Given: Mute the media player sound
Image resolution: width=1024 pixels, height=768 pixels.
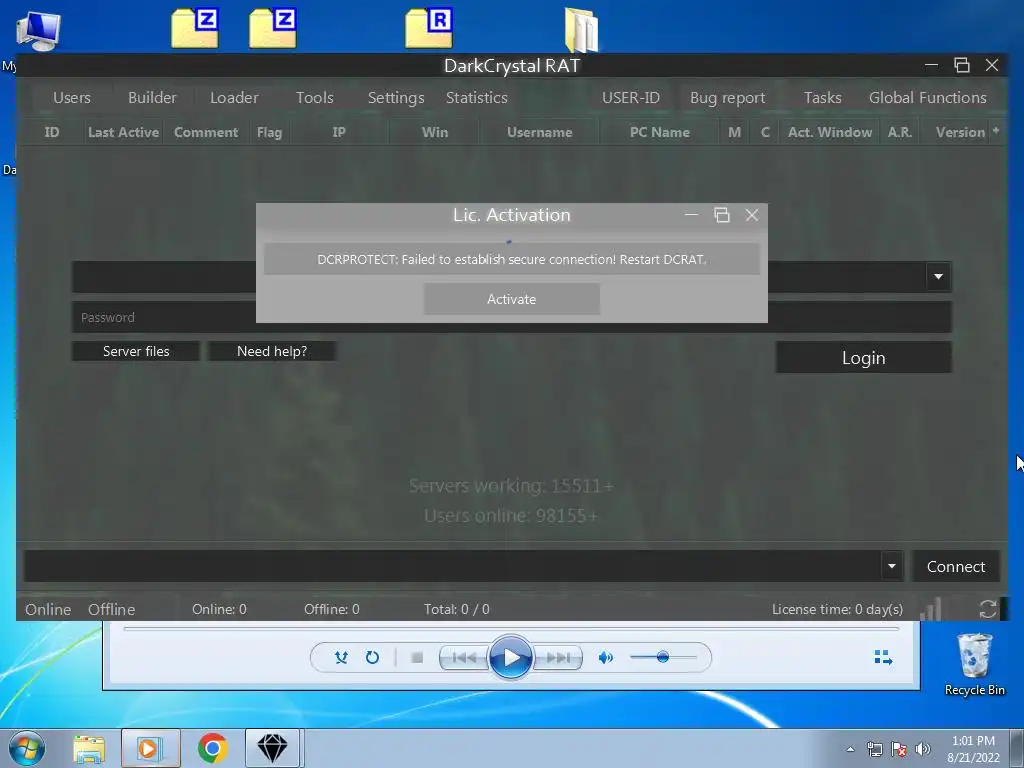Looking at the screenshot, I should (605, 658).
